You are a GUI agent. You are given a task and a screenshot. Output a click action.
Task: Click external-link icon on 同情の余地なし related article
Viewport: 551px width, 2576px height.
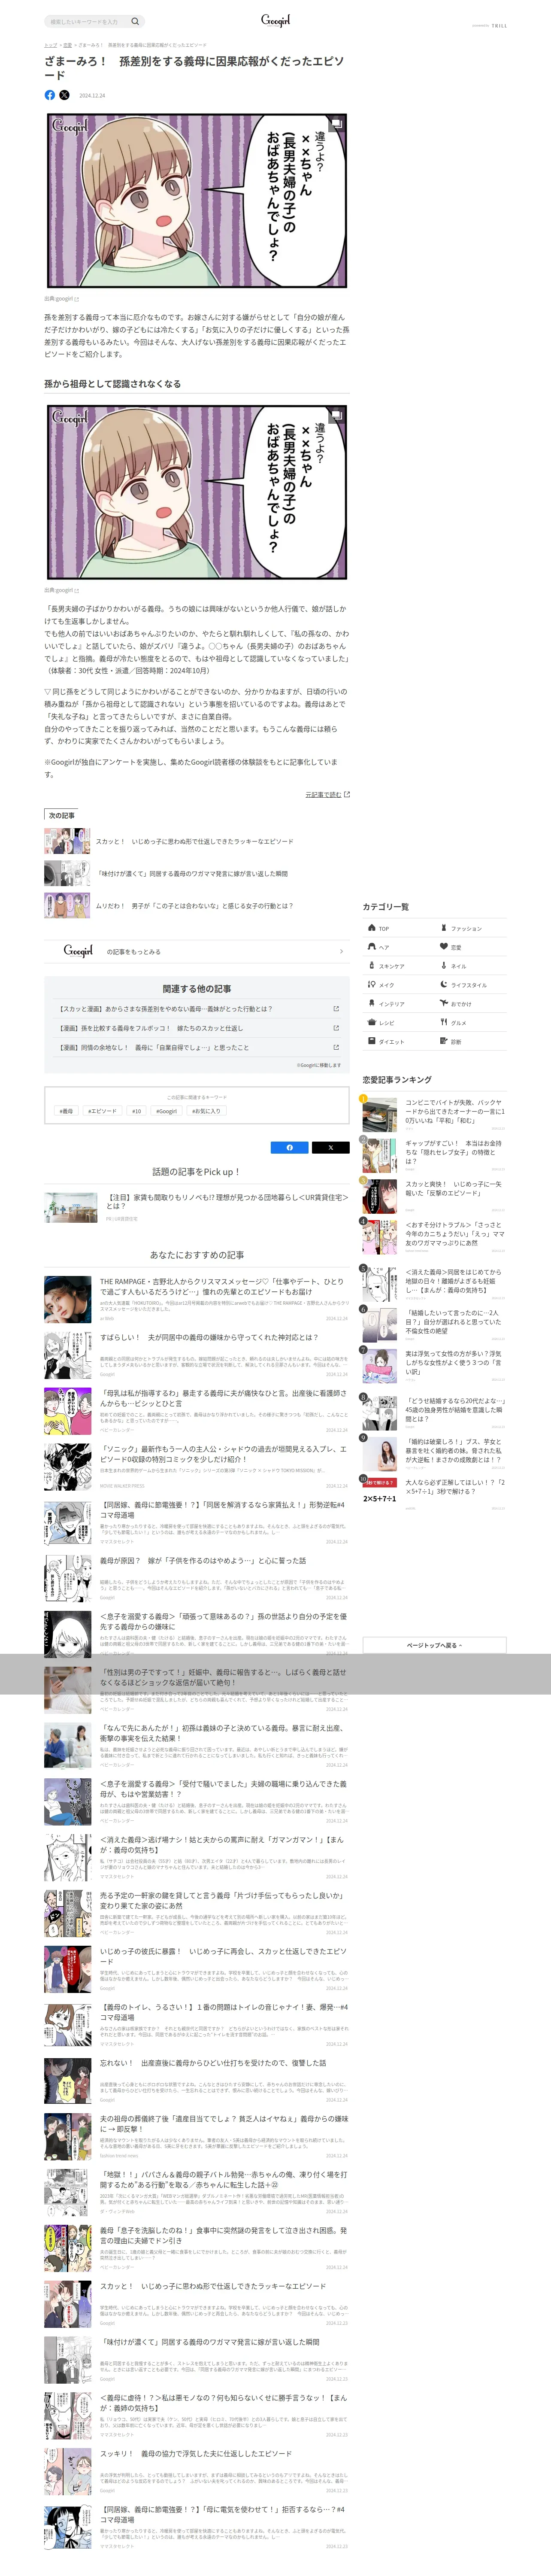pos(336,1048)
